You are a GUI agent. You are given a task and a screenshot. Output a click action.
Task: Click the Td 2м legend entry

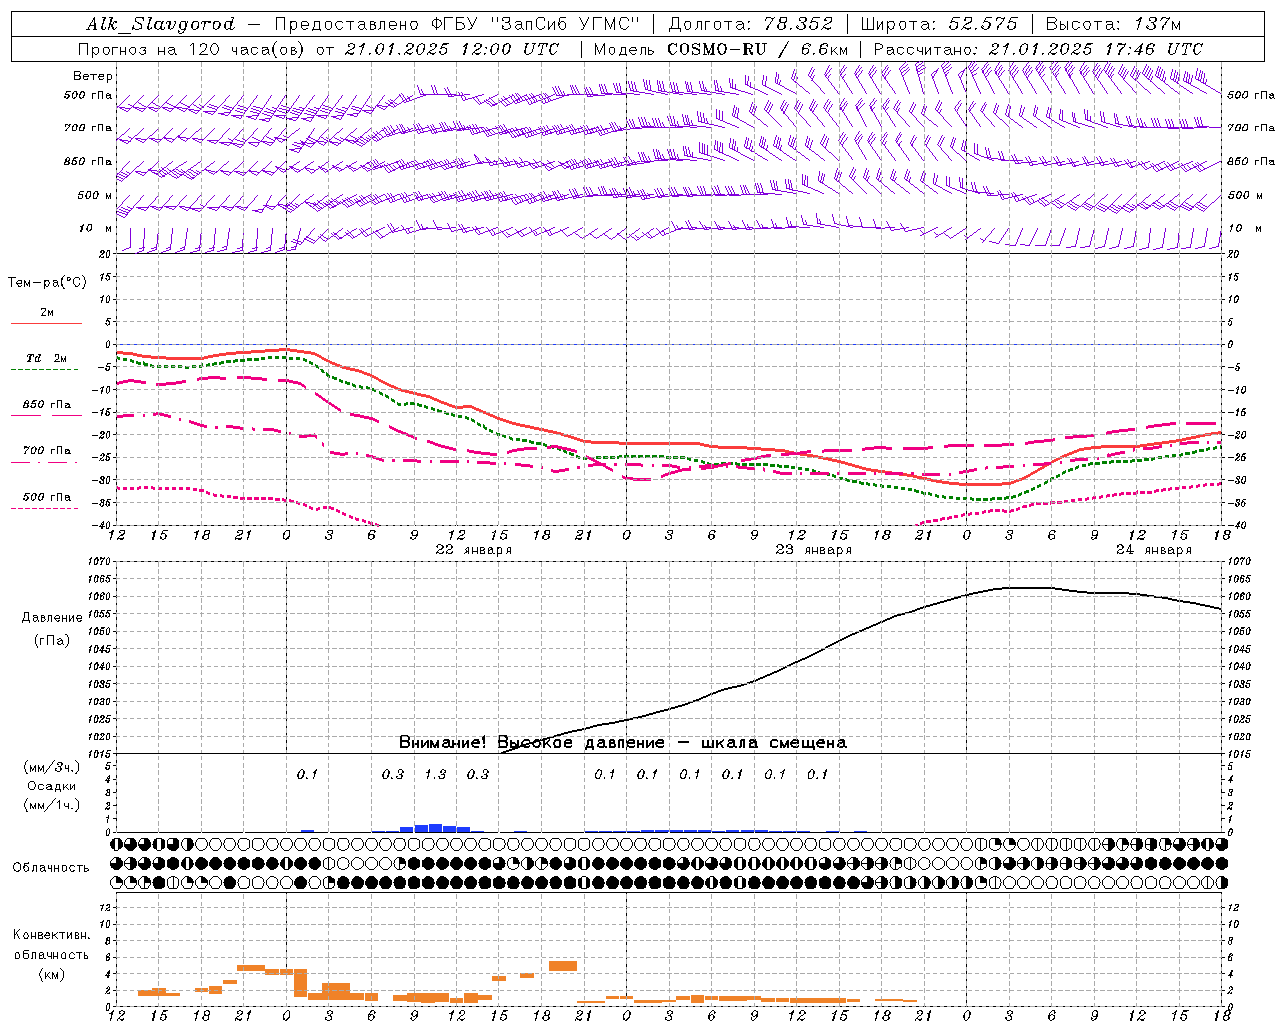[47, 358]
